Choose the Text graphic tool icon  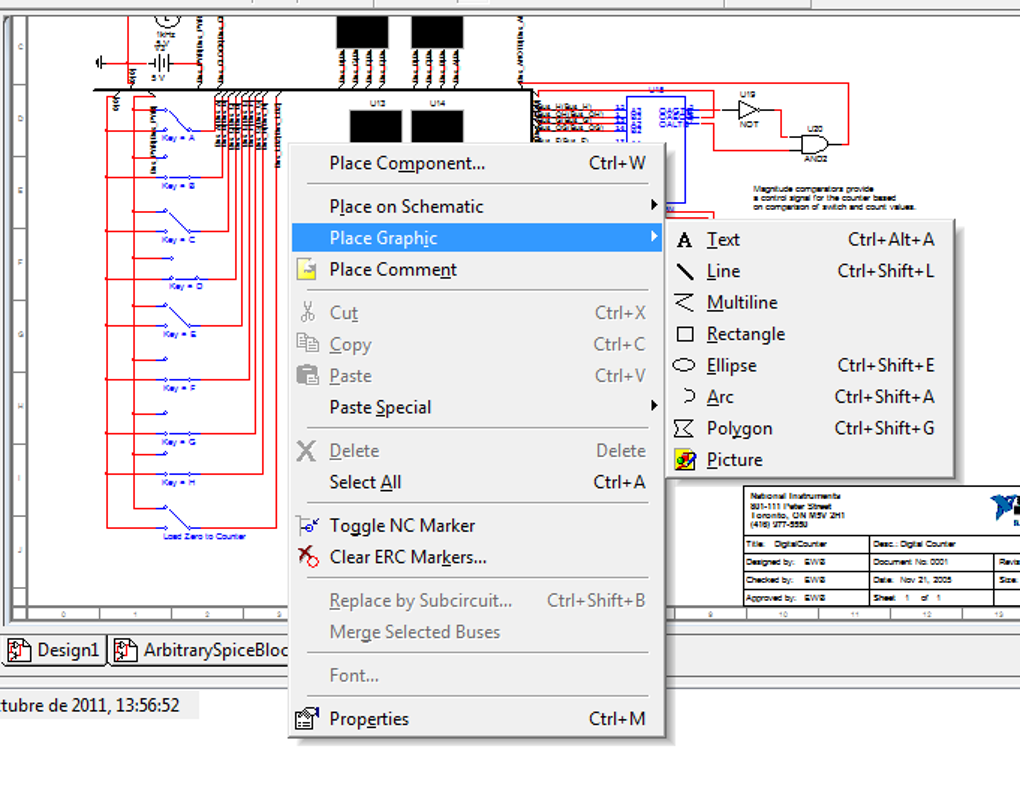684,240
